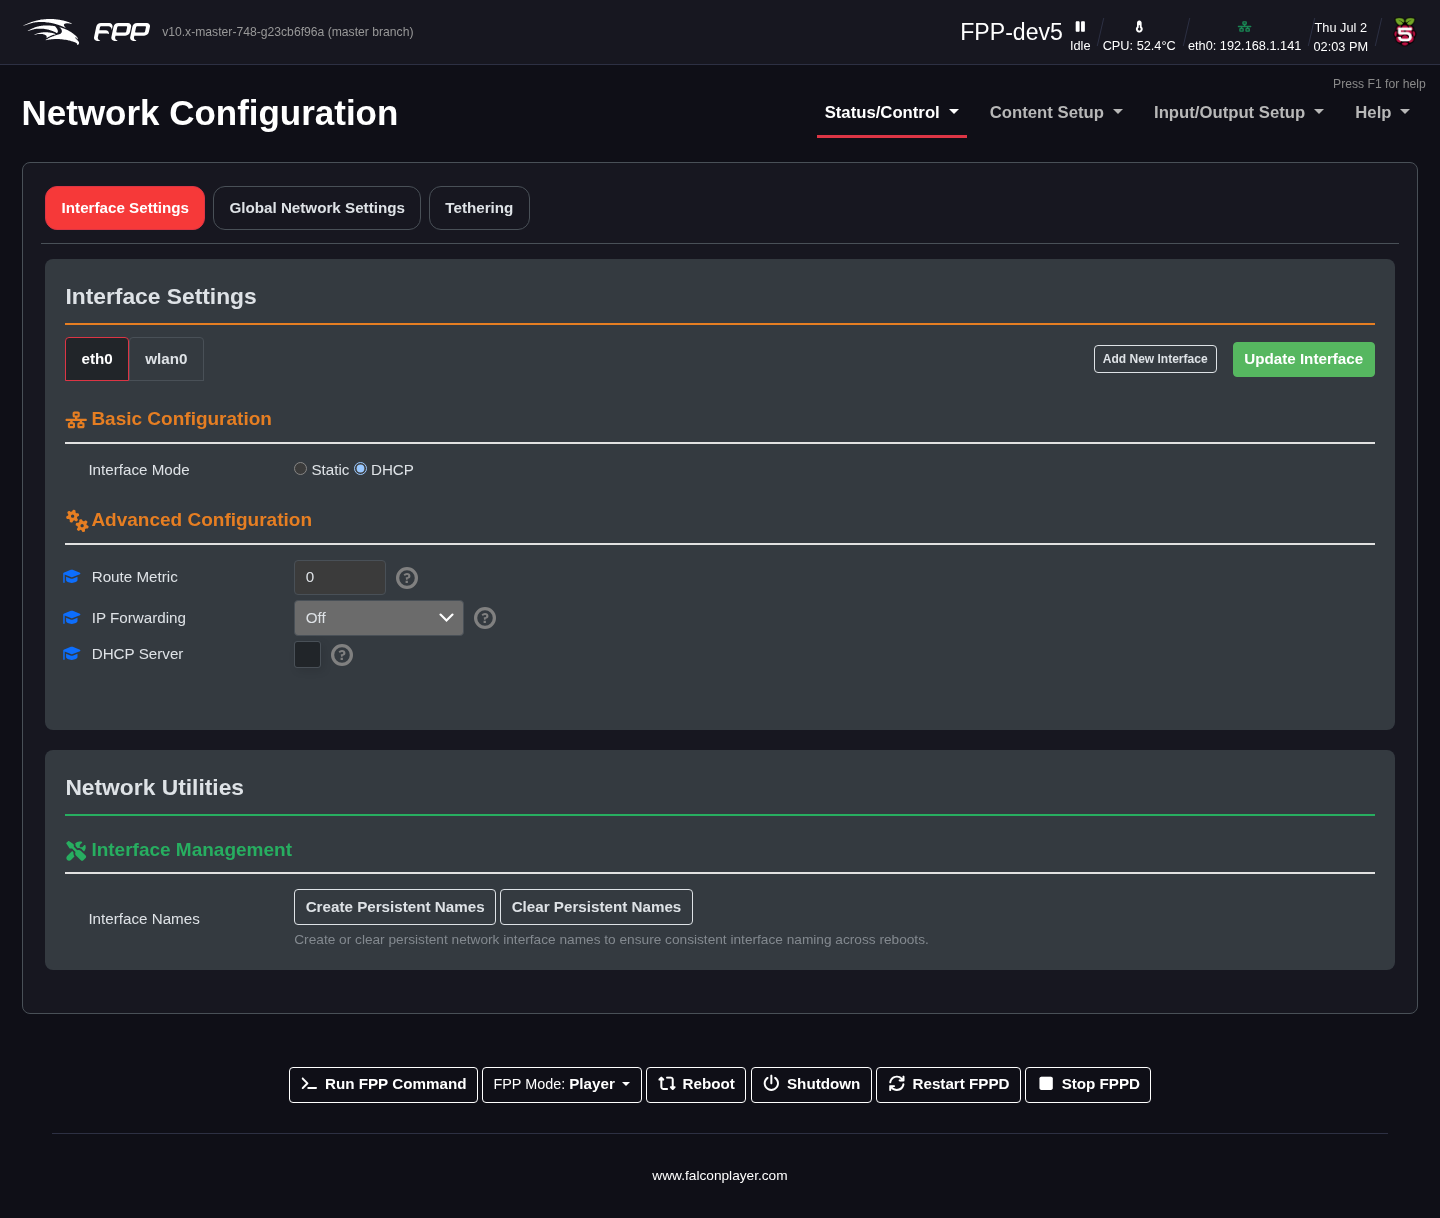Click Create Persistent Names button
Image resolution: width=1440 pixels, height=1218 pixels.
pyautogui.click(x=395, y=907)
